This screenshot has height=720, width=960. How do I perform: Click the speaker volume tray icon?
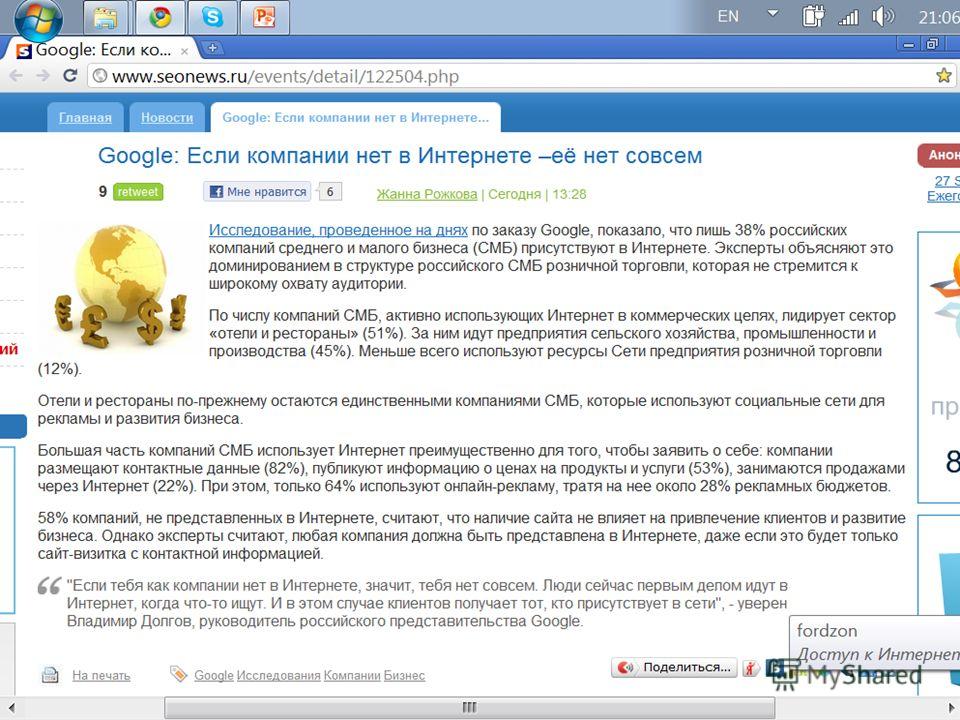(883, 16)
